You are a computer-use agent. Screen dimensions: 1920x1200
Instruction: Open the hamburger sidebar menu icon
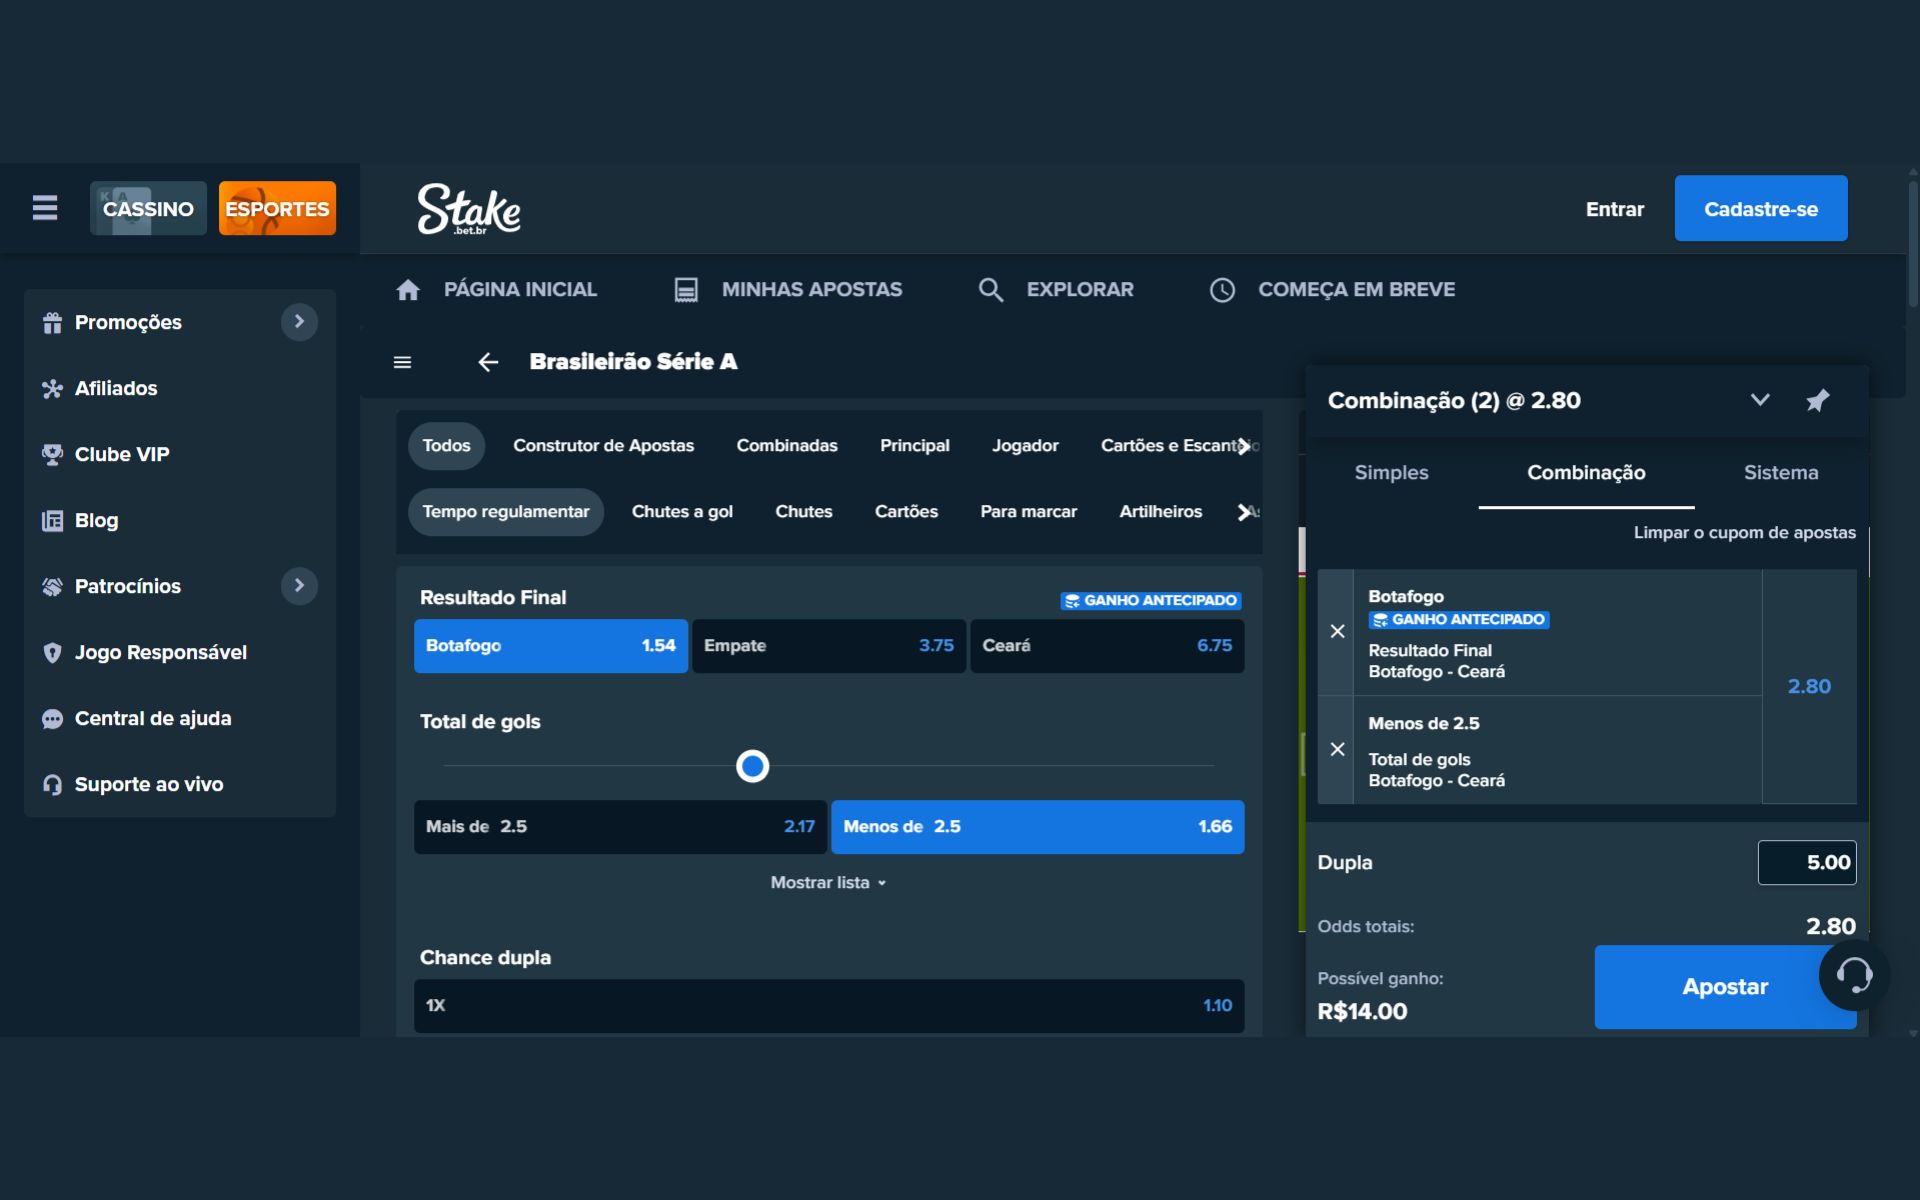(44, 208)
